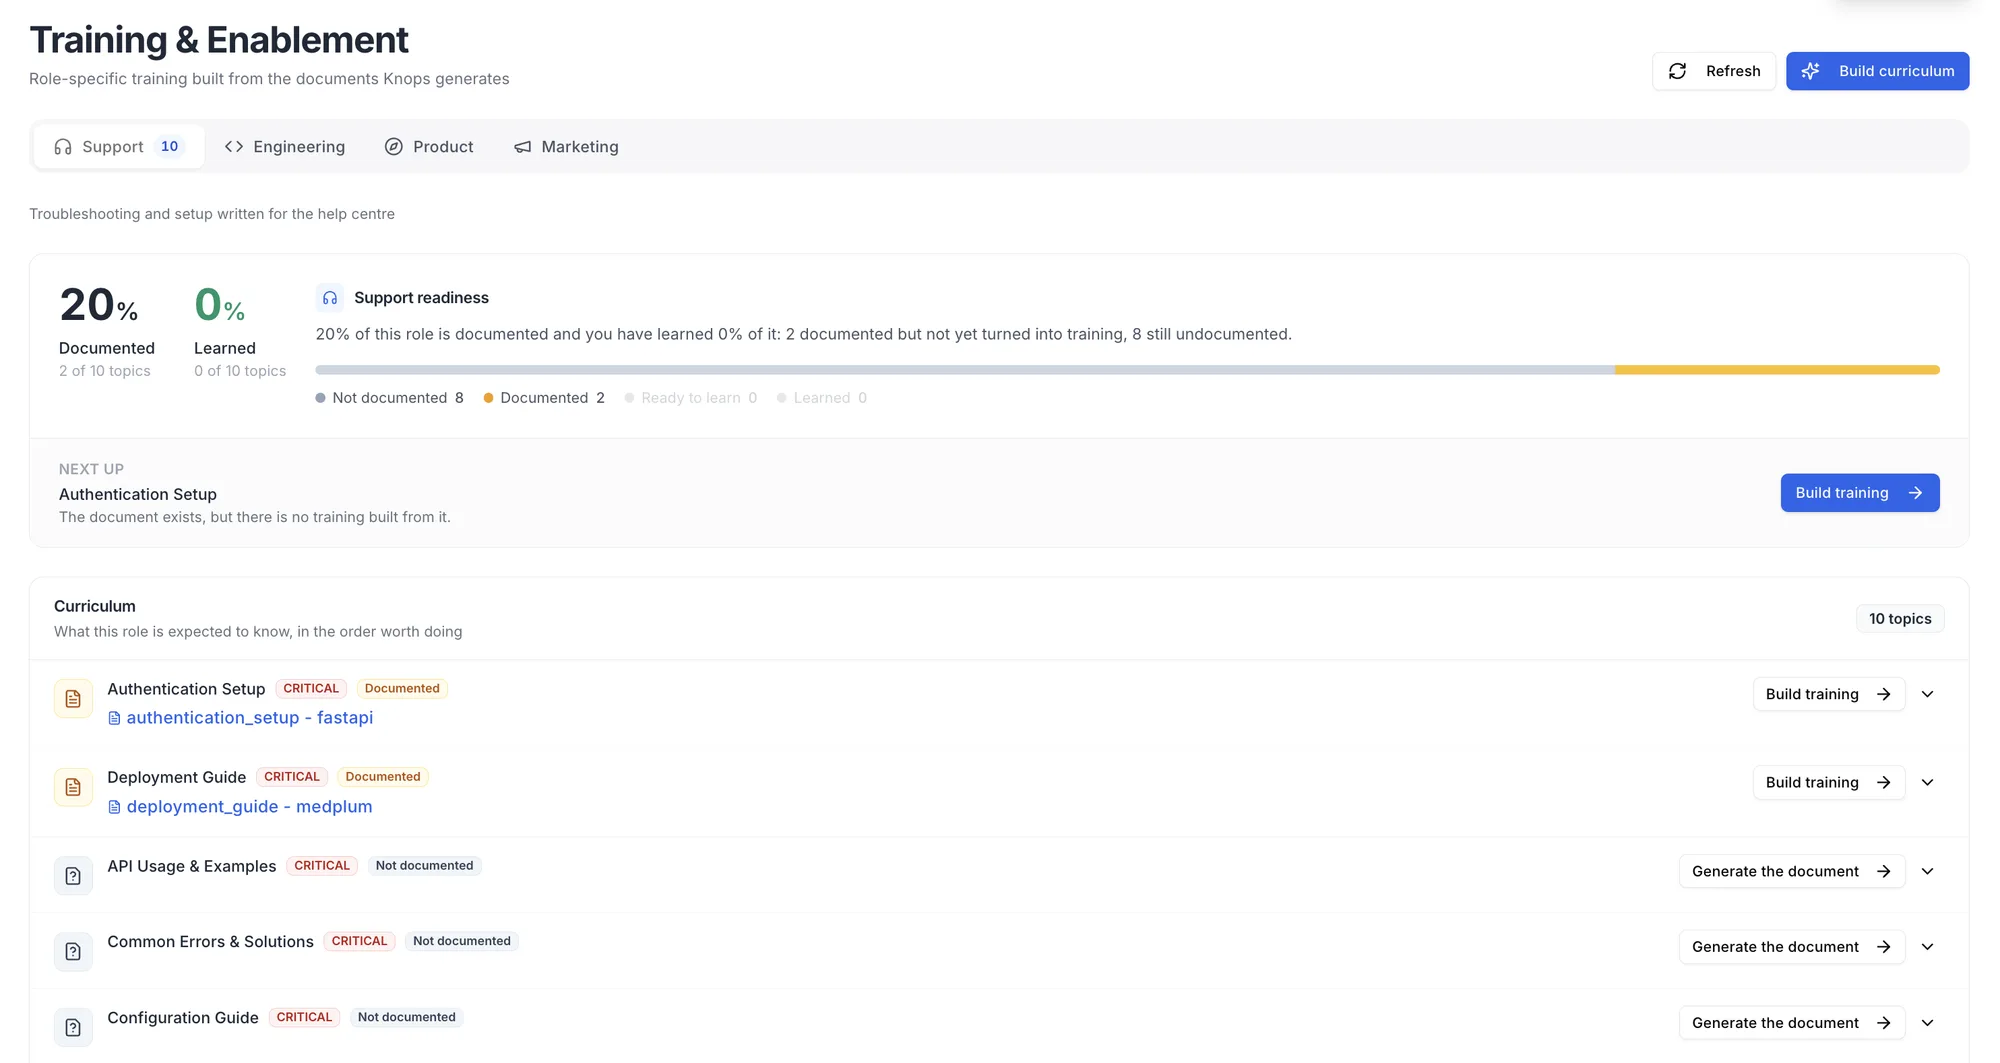Click the Support readiness progress bar

click(1127, 370)
